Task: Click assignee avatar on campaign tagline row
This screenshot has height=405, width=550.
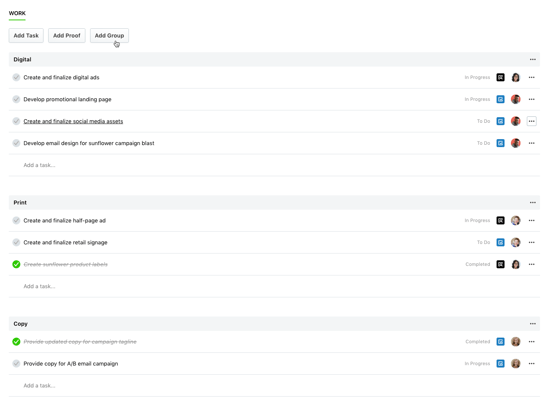Action: click(x=516, y=342)
